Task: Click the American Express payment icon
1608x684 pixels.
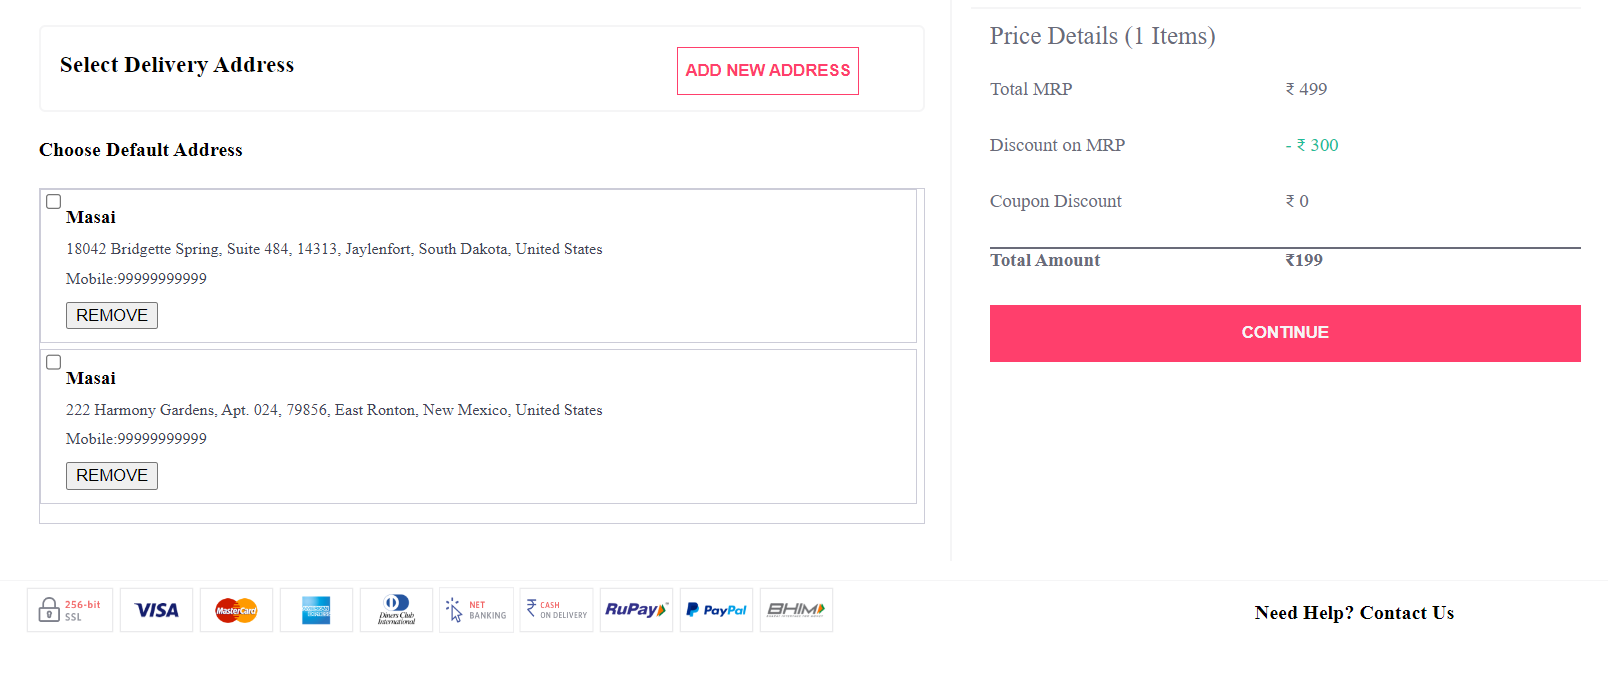Action: (316, 610)
